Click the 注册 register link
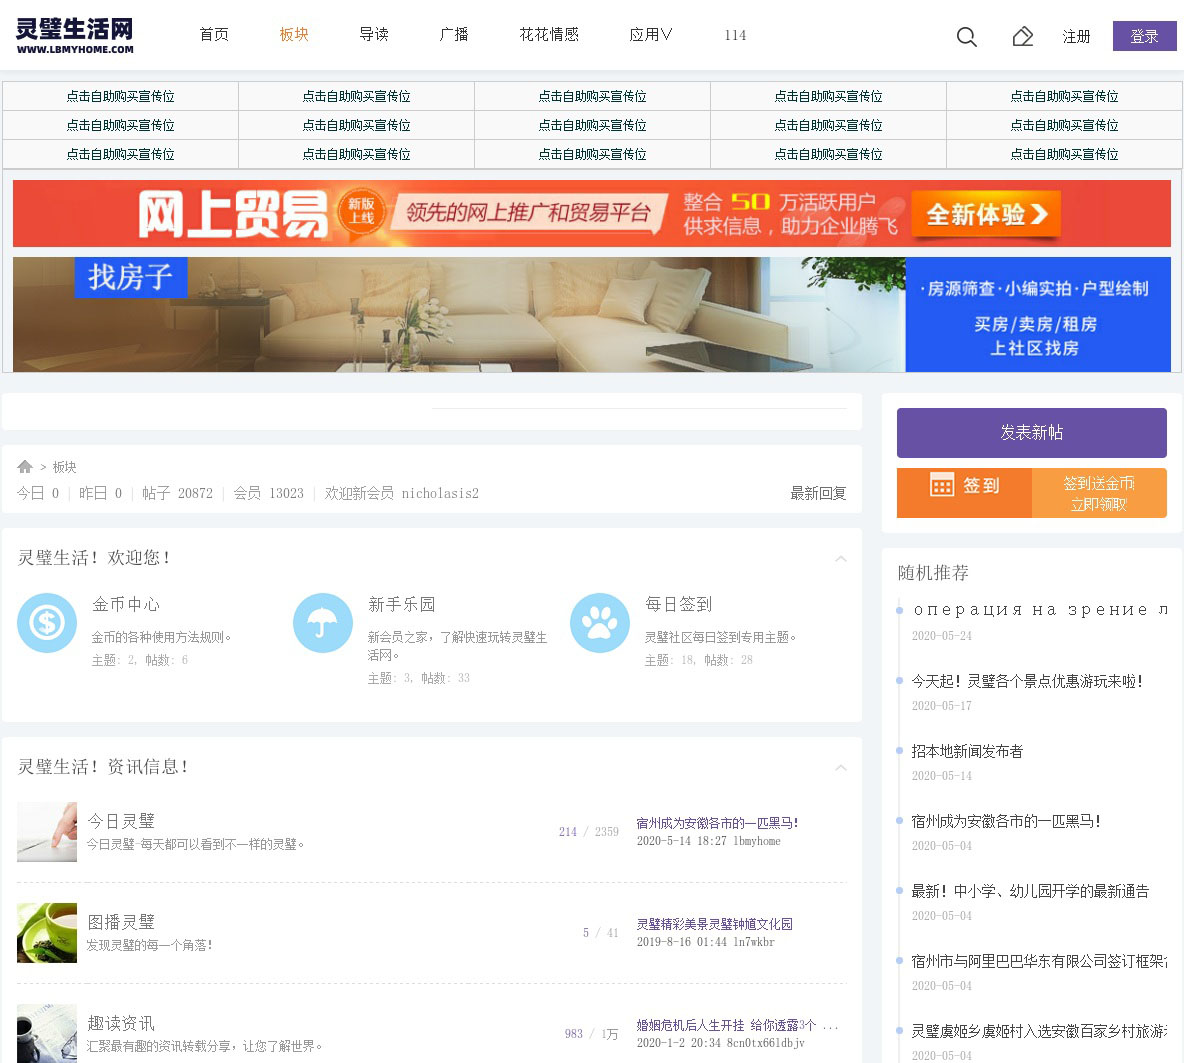The height and width of the screenshot is (1063, 1200). point(1076,37)
